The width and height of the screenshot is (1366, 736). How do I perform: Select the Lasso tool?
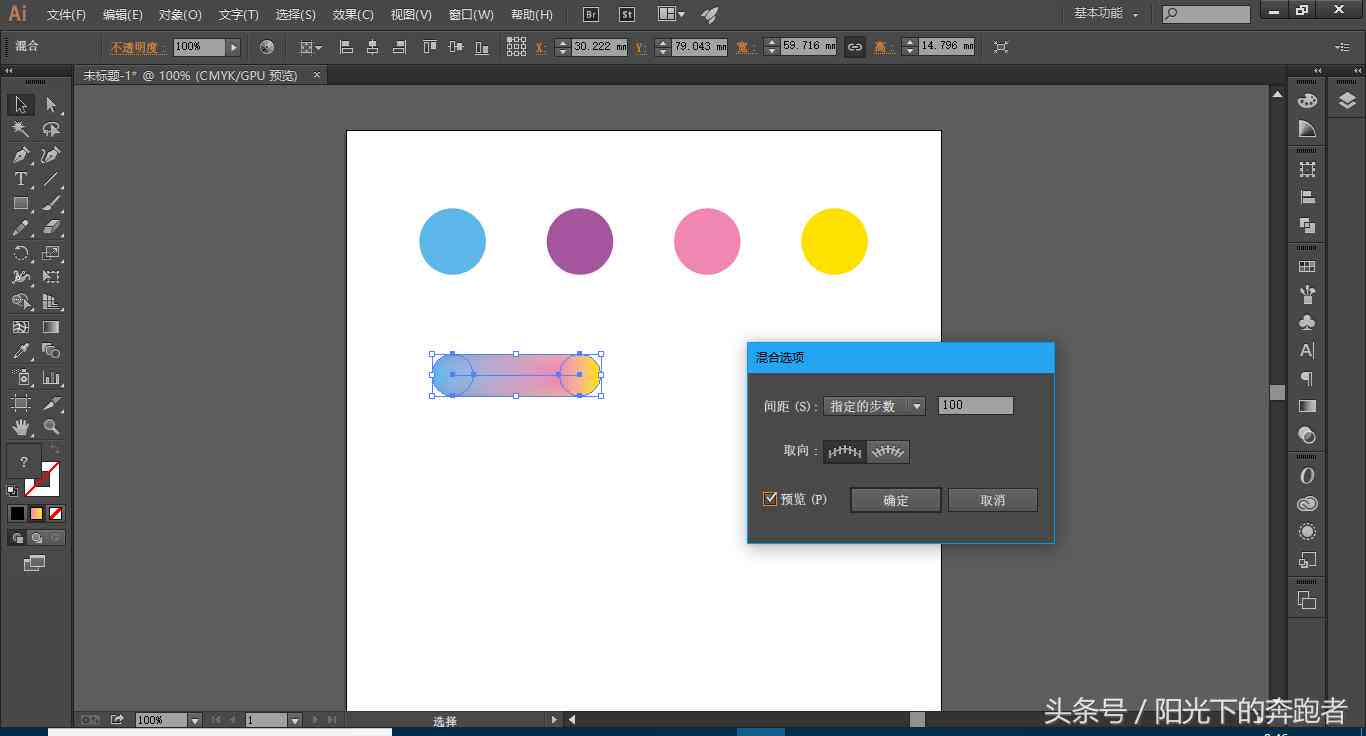(x=51, y=129)
